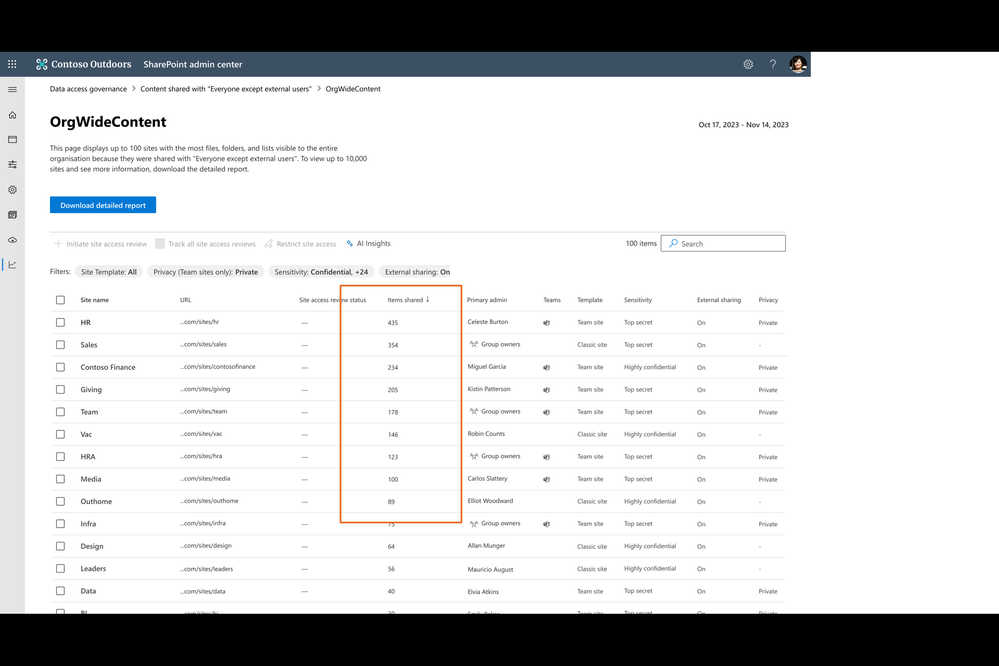Open the Contoso Finance site name

(108, 368)
